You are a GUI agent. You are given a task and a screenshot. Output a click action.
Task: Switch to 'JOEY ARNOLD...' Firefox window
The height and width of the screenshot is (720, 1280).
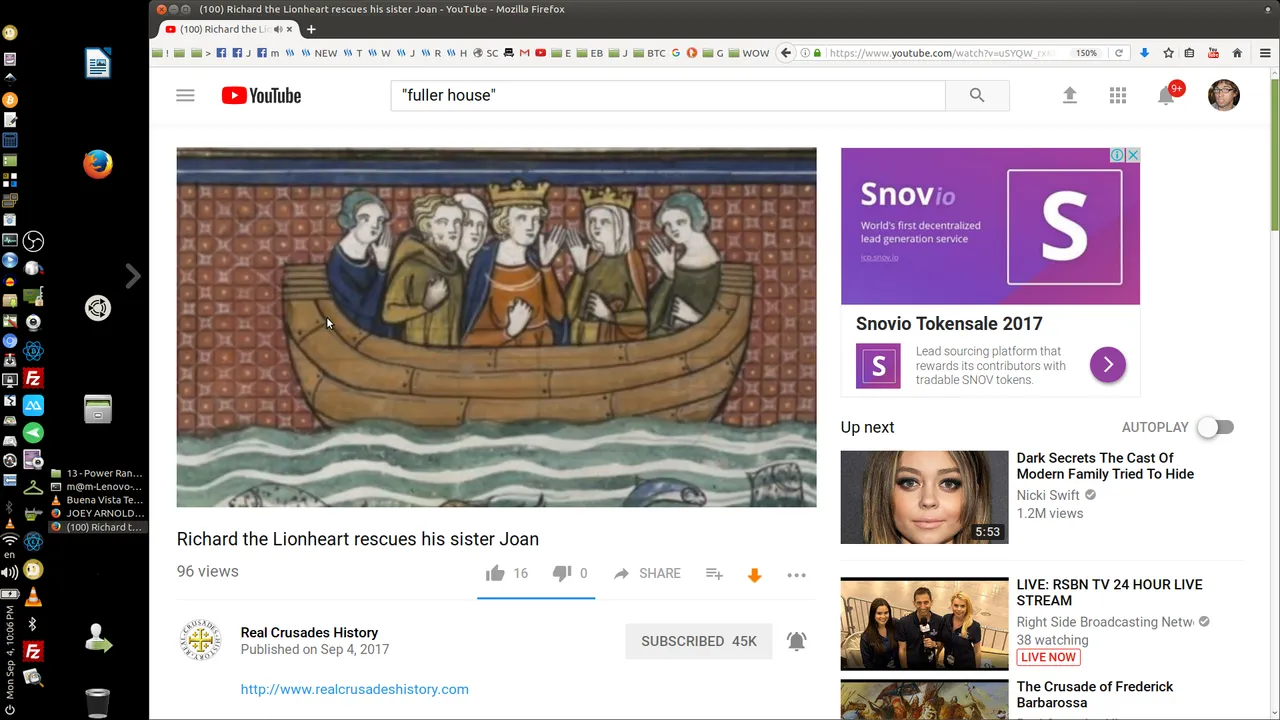pos(97,513)
